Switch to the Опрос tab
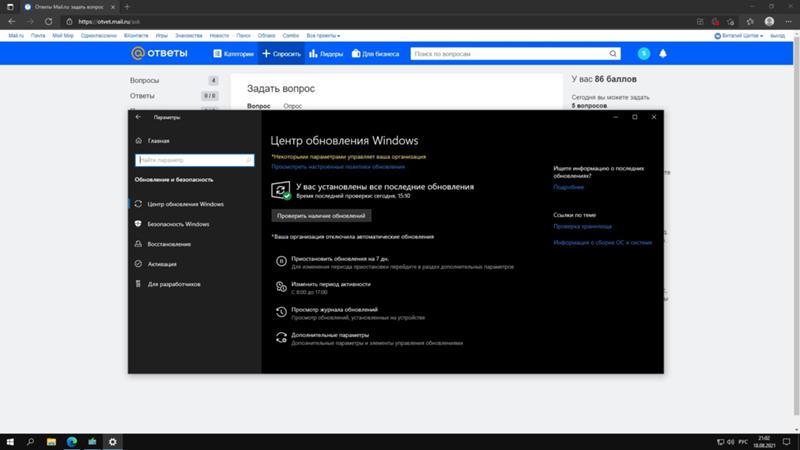The width and height of the screenshot is (800, 450). tap(292, 106)
